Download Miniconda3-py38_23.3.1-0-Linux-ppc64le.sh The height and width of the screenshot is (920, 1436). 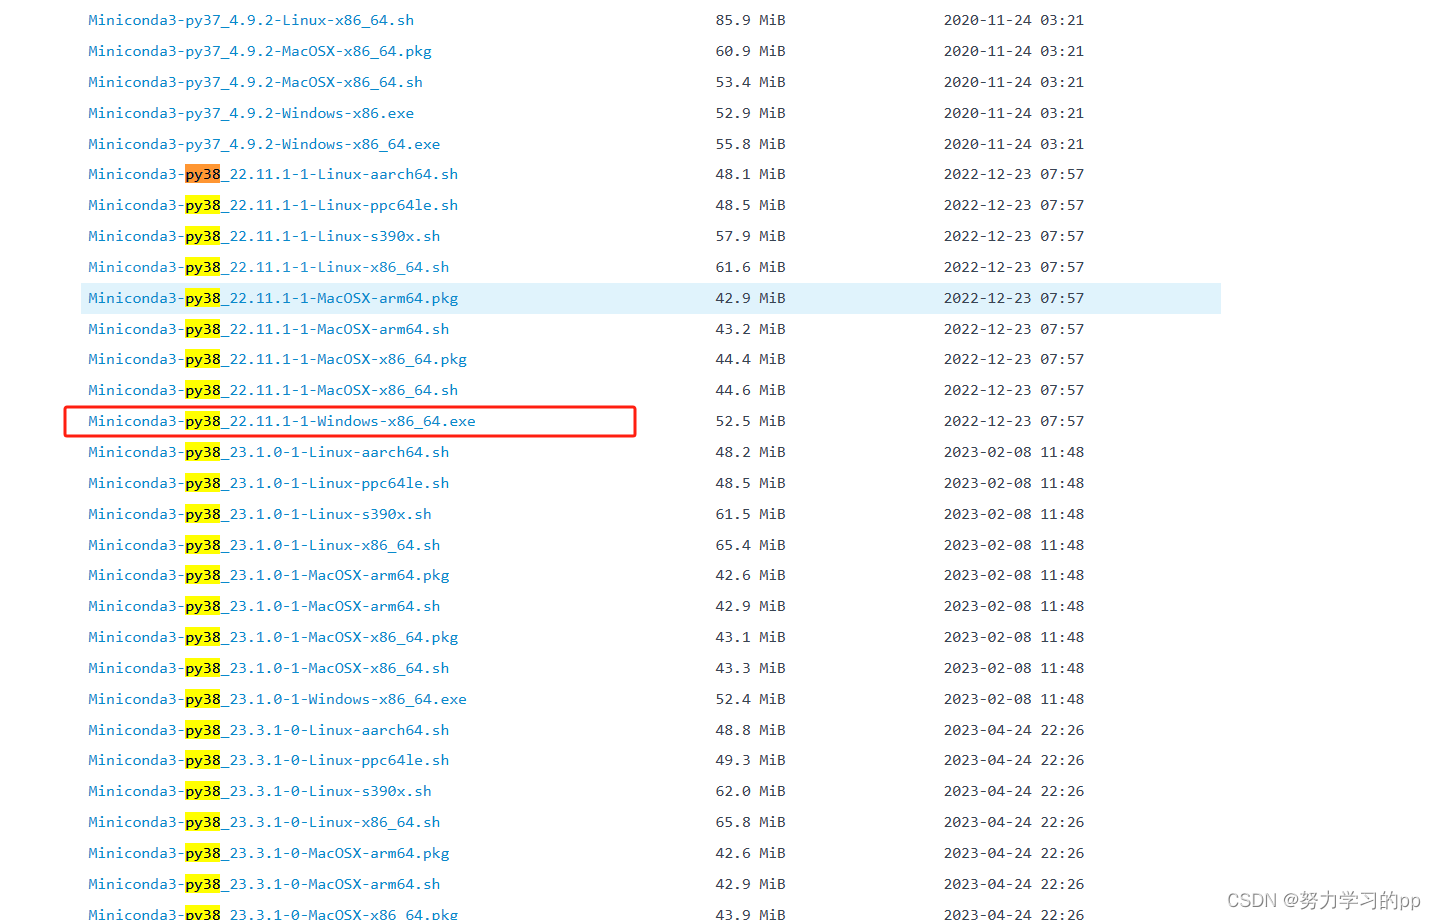tap(268, 760)
